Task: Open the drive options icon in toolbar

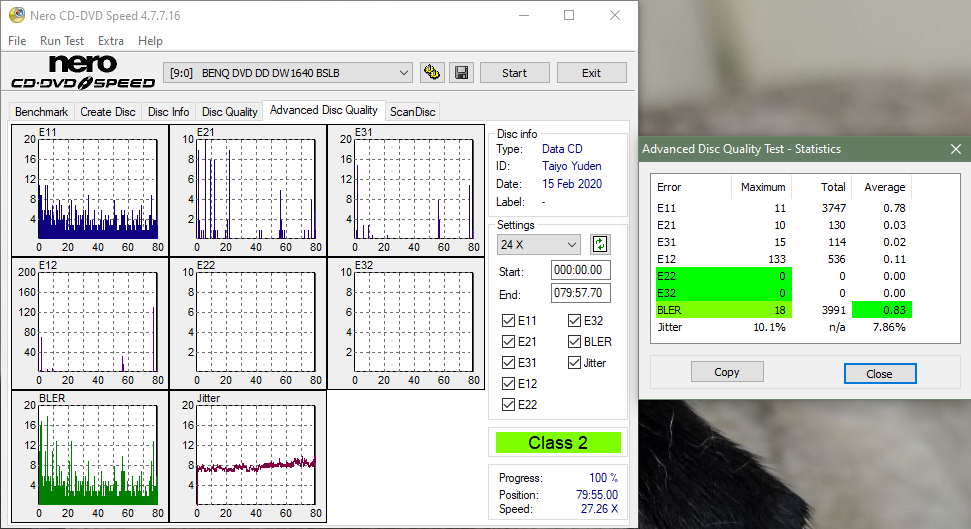Action: click(x=432, y=72)
